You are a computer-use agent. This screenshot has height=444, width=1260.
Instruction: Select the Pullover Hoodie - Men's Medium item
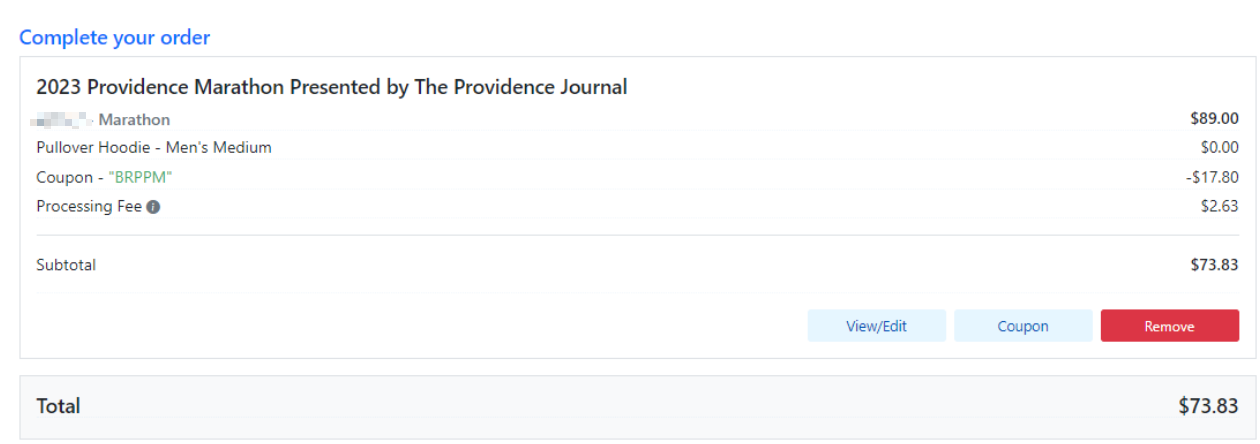pos(154,148)
